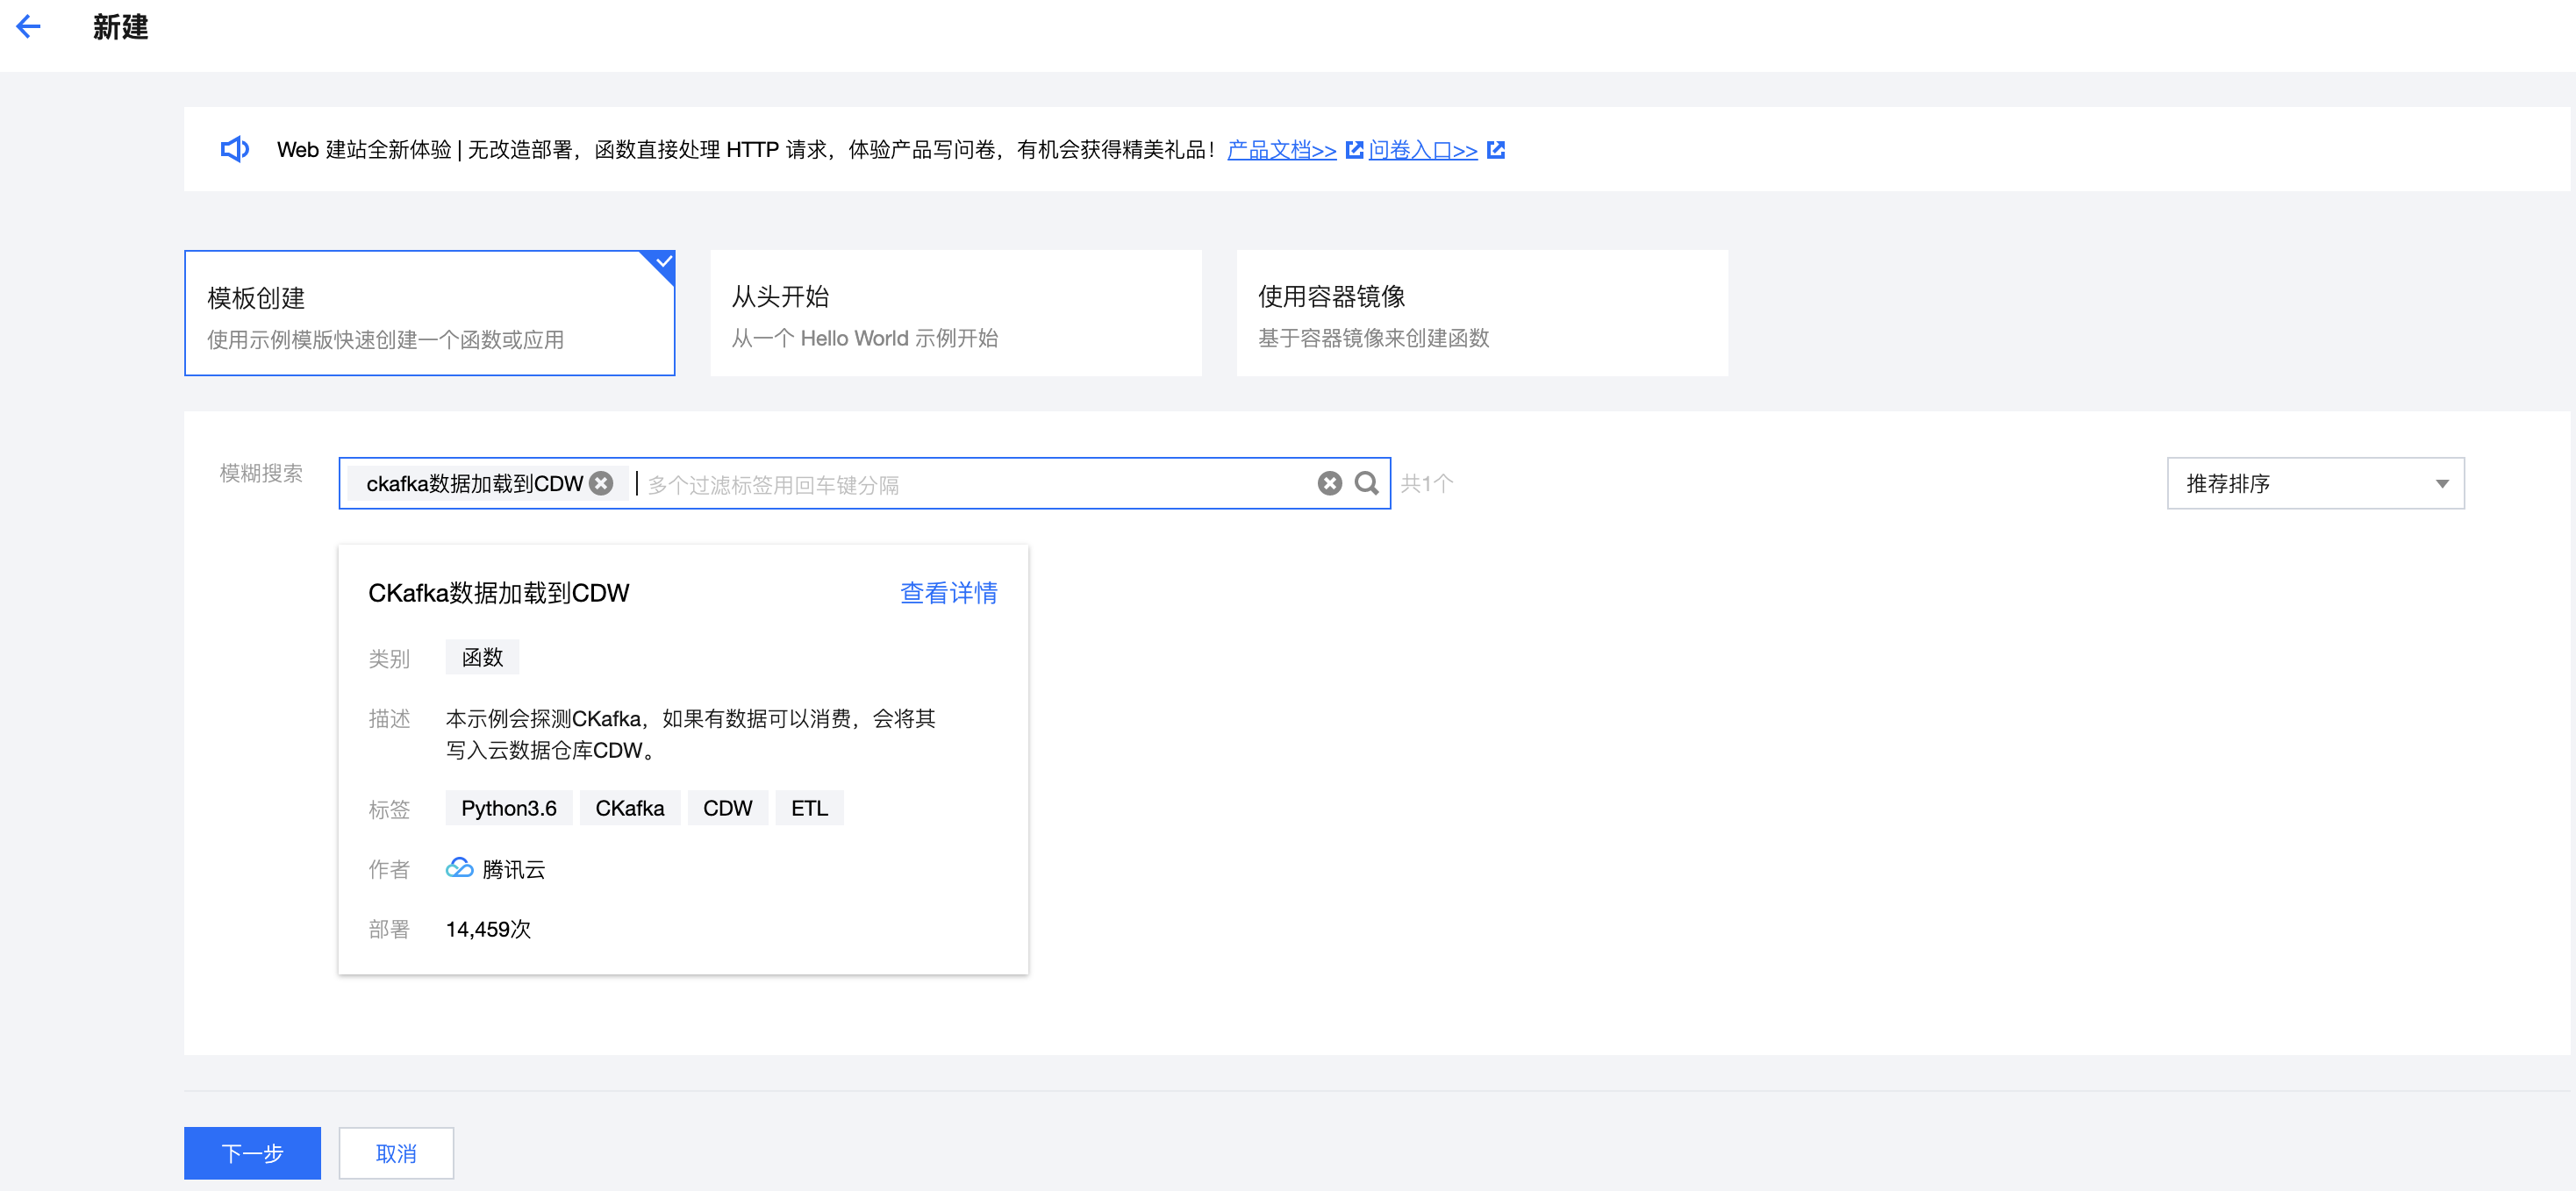2576x1191 pixels.
Task: Click the announcement speaker icon
Action: (235, 150)
